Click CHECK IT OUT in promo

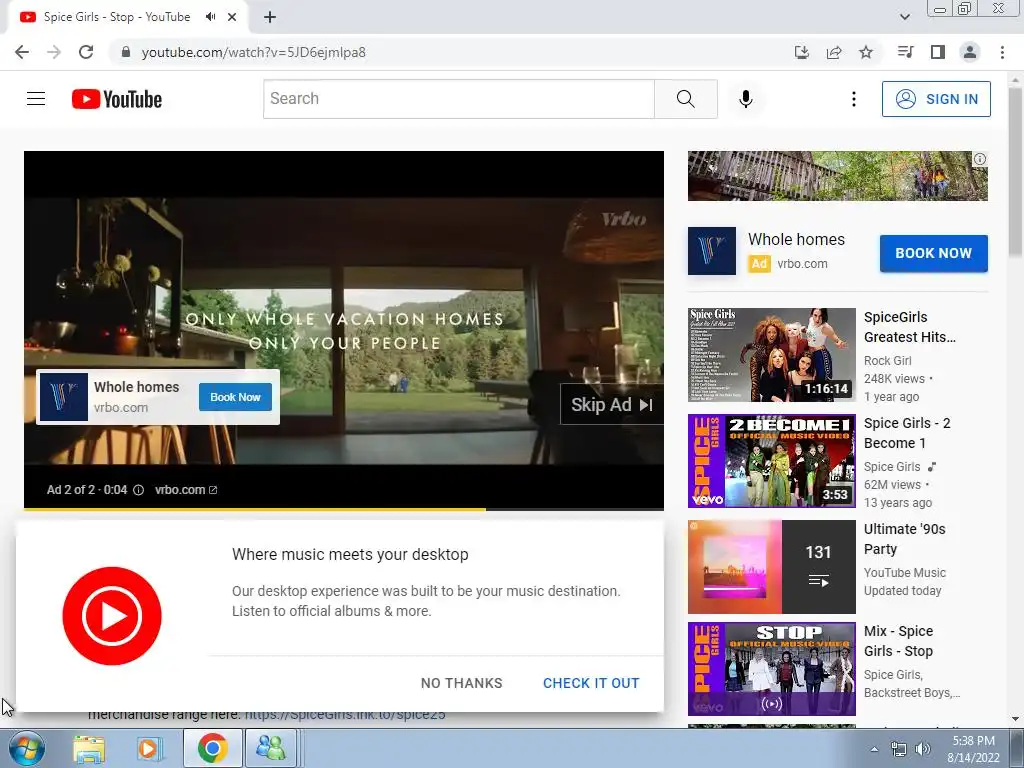click(591, 683)
